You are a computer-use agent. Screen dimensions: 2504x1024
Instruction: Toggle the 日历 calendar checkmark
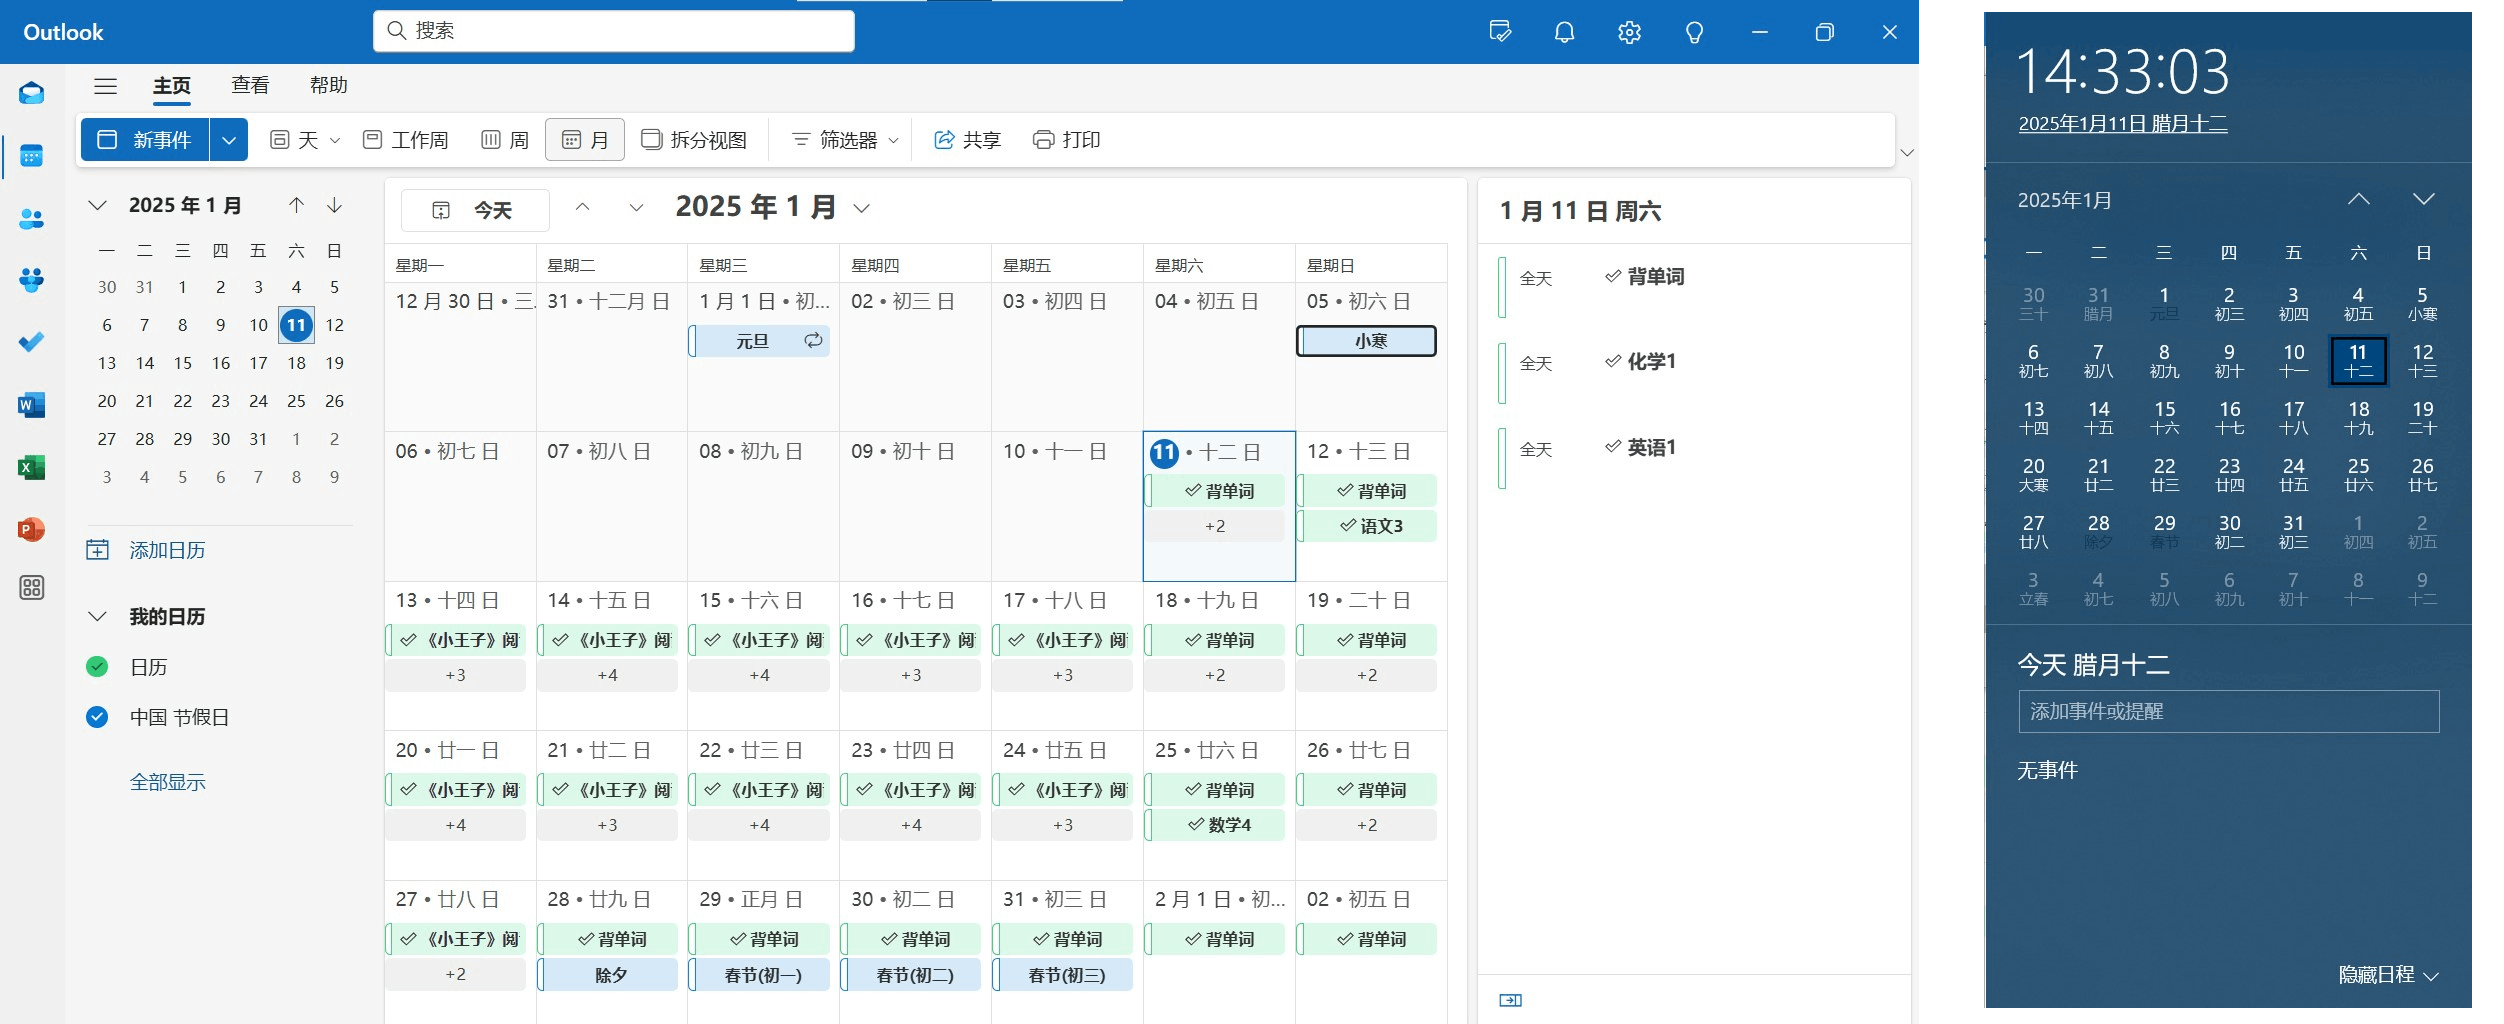click(x=97, y=666)
